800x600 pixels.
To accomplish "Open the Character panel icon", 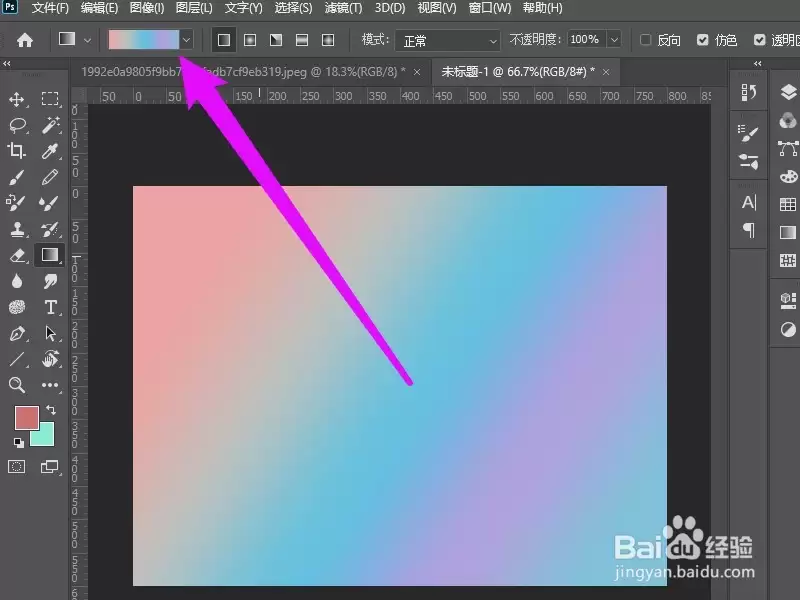I will (748, 203).
